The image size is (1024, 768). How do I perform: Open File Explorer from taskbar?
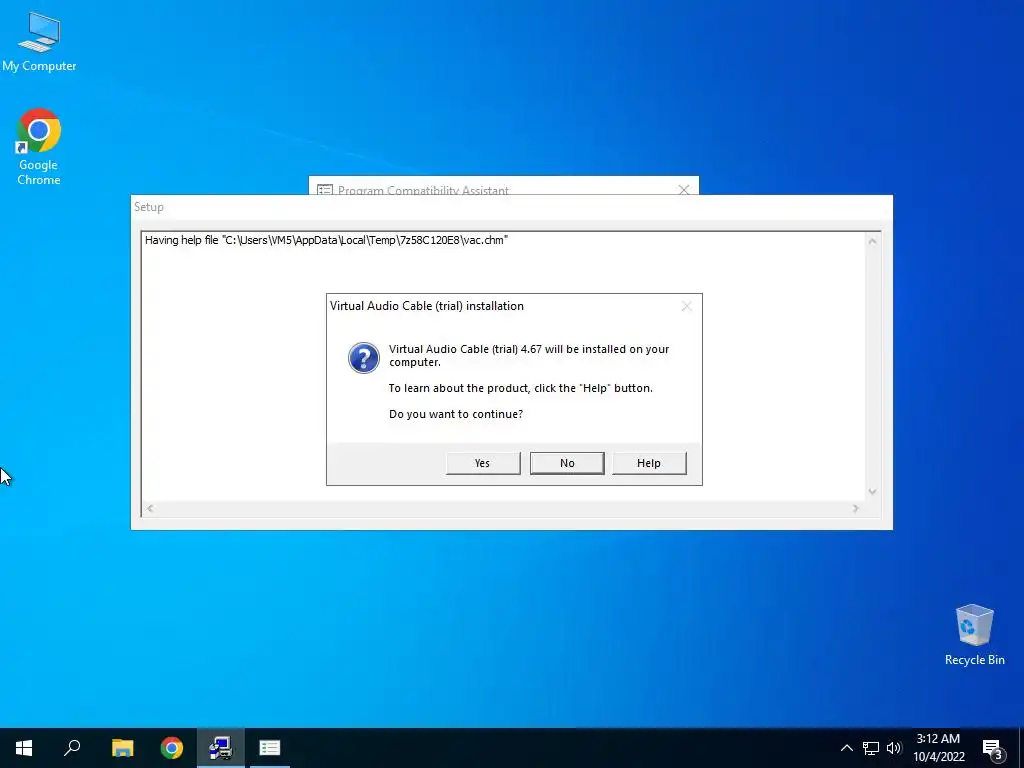[122, 748]
